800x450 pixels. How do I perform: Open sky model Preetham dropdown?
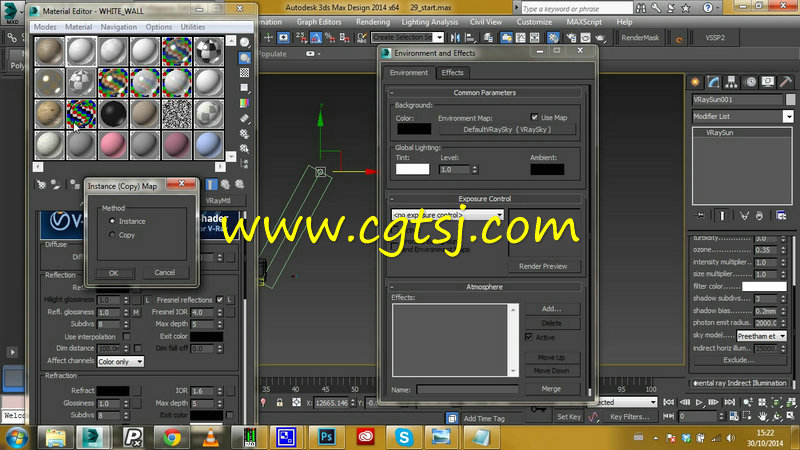(762, 336)
